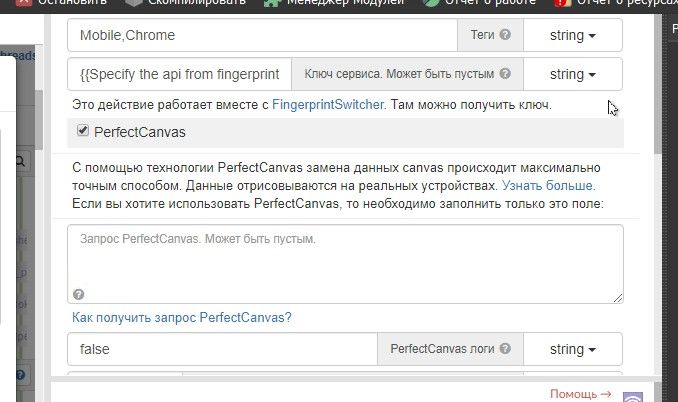Open string type dropdown for PerfectCanvas логи
The image size is (678, 402).
pyautogui.click(x=572, y=349)
